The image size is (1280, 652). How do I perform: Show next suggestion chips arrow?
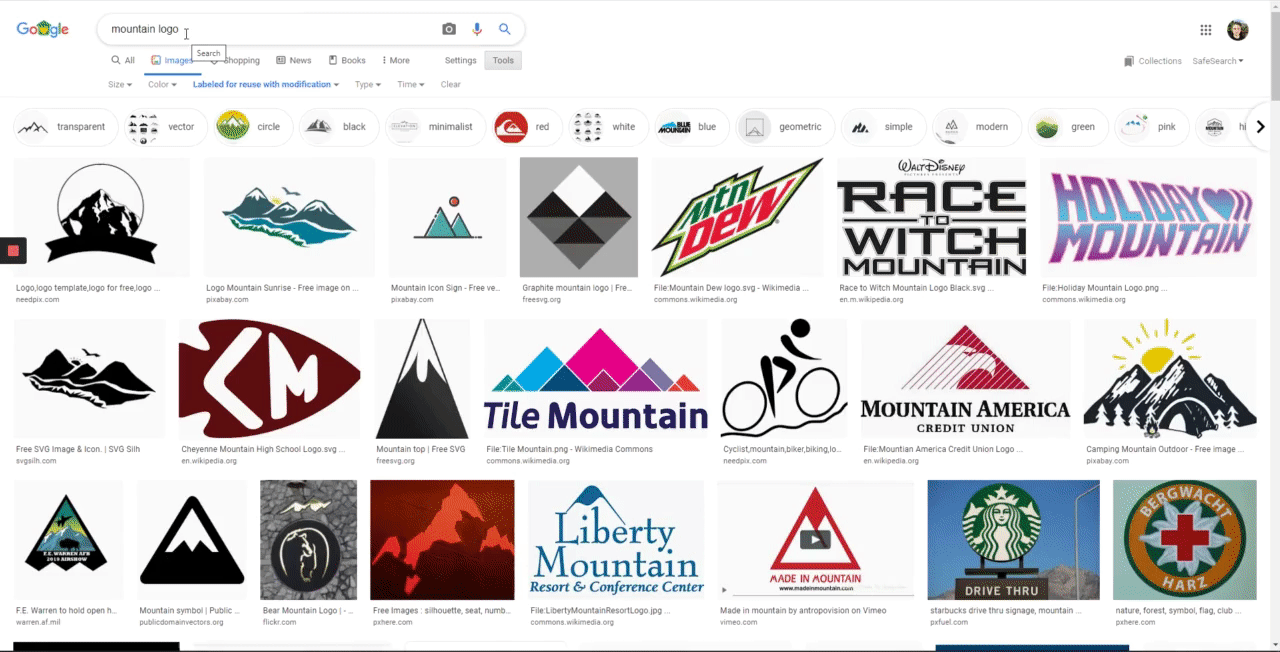[1260, 127]
